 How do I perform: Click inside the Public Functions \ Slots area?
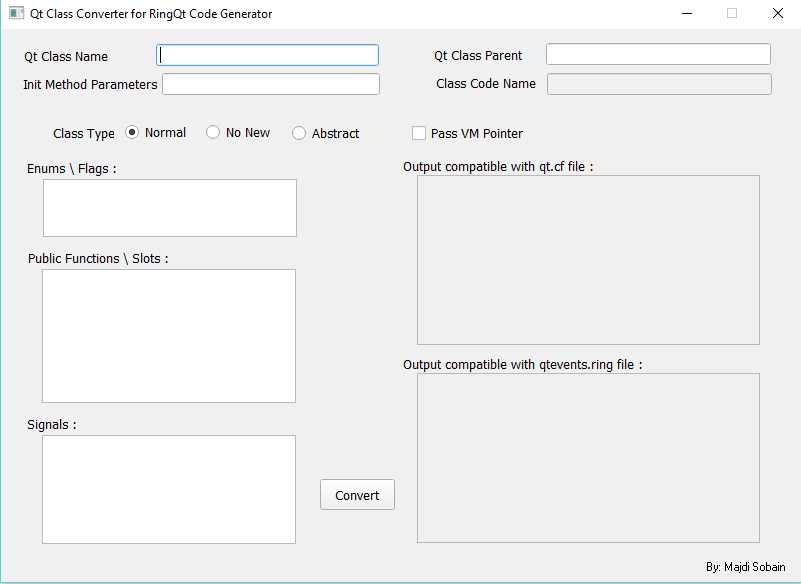click(168, 335)
